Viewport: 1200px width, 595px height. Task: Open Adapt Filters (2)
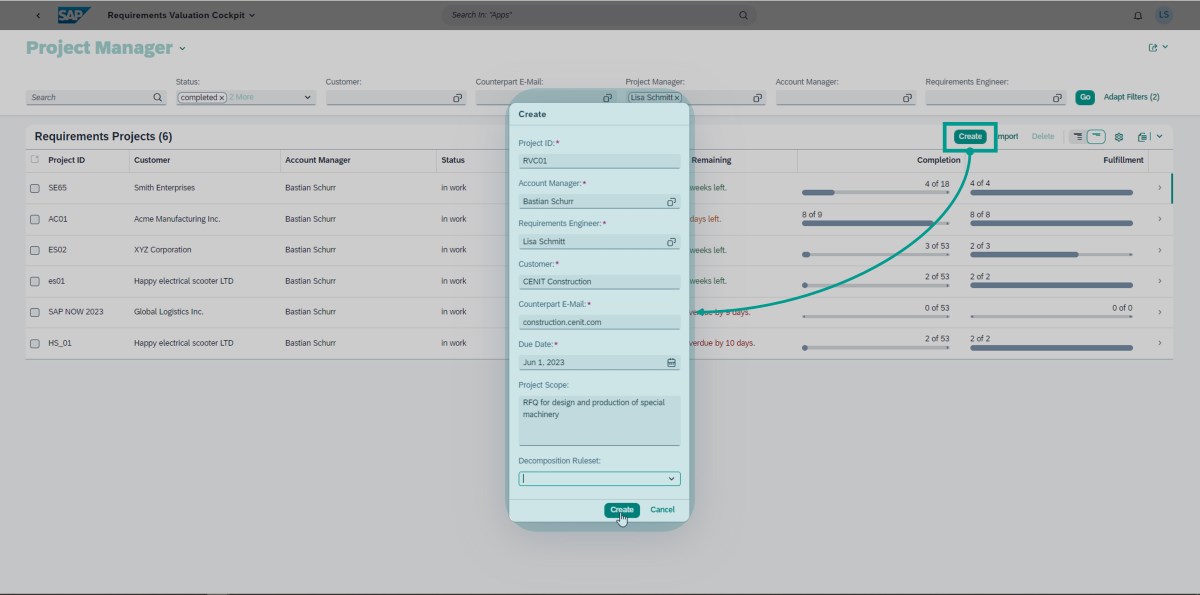click(x=1131, y=97)
